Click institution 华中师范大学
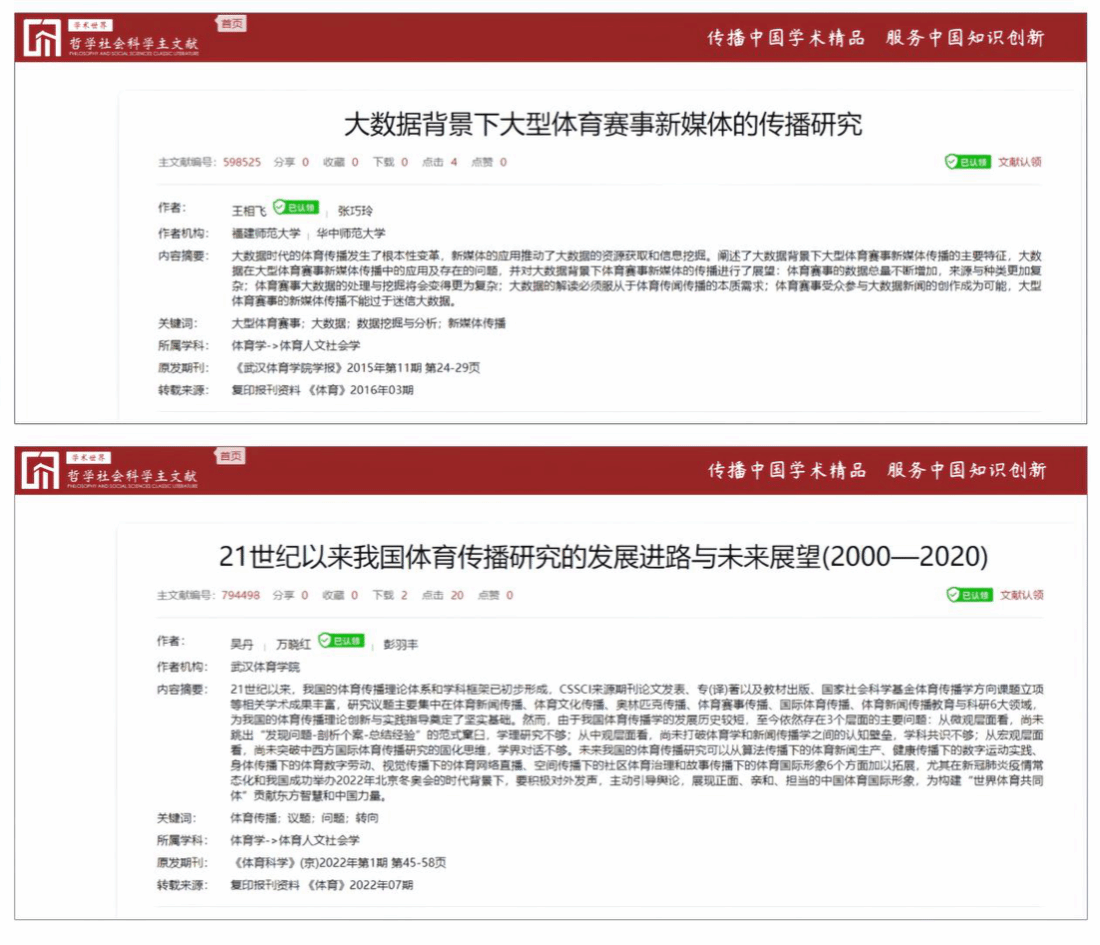The height and width of the screenshot is (945, 1100). click(351, 233)
